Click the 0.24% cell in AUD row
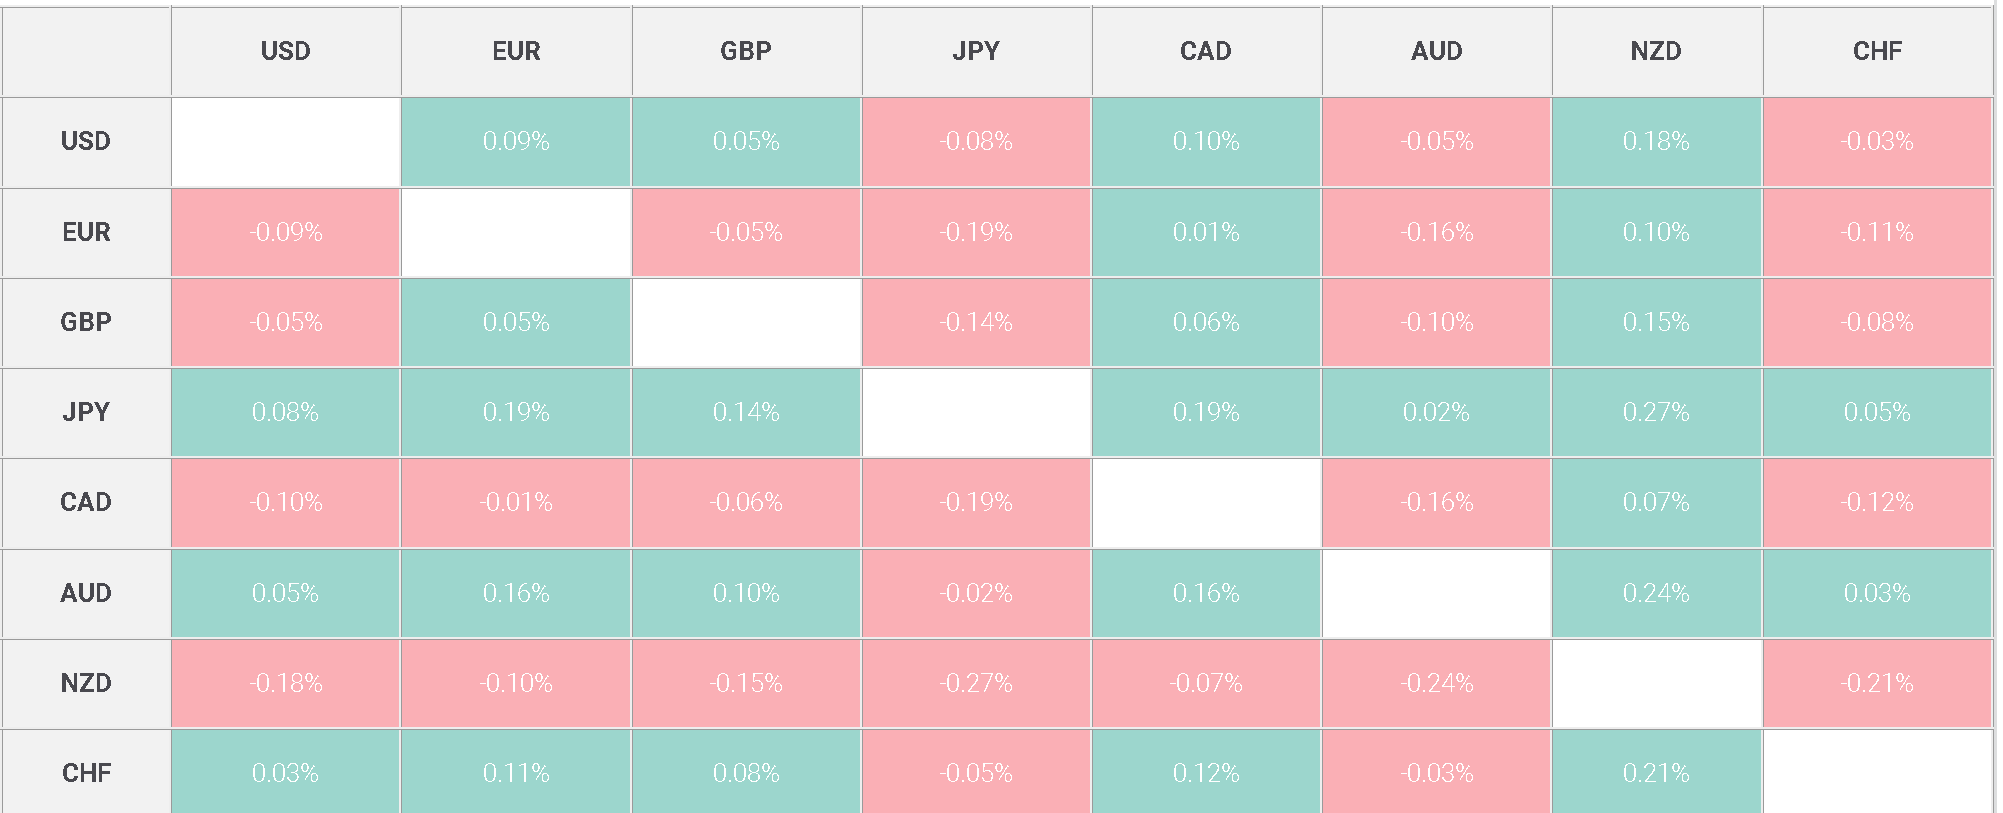The image size is (2003, 813). tap(1656, 593)
